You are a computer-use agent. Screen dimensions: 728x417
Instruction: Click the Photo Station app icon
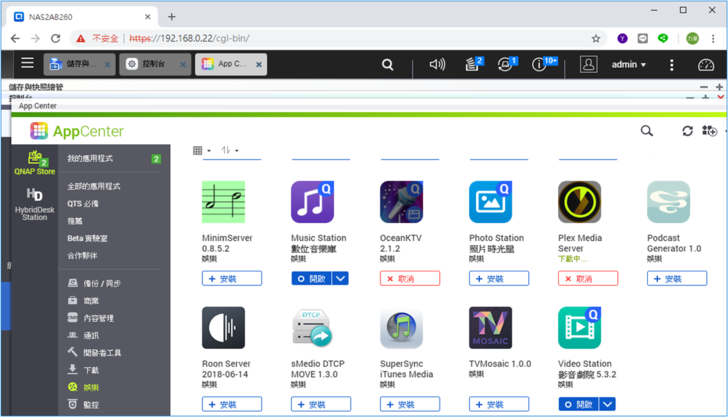coord(491,202)
